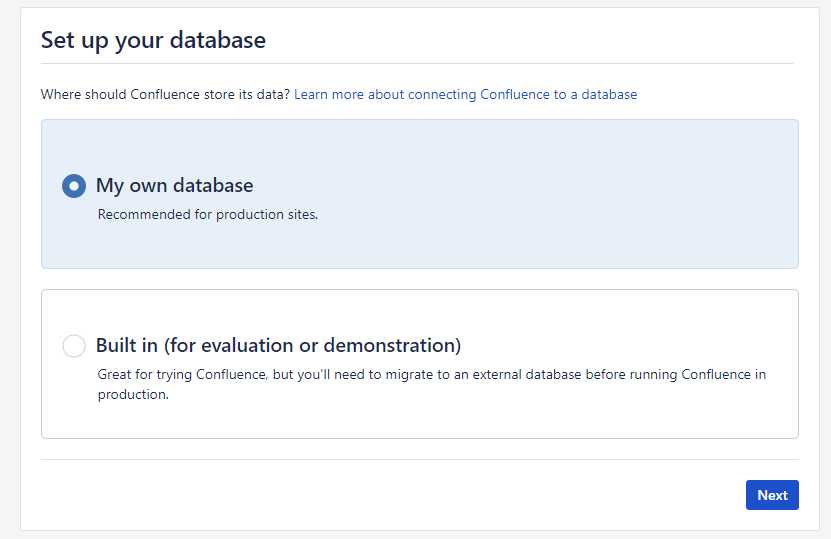Click the My own database label
This screenshot has width=831, height=539.
pyautogui.click(x=174, y=185)
